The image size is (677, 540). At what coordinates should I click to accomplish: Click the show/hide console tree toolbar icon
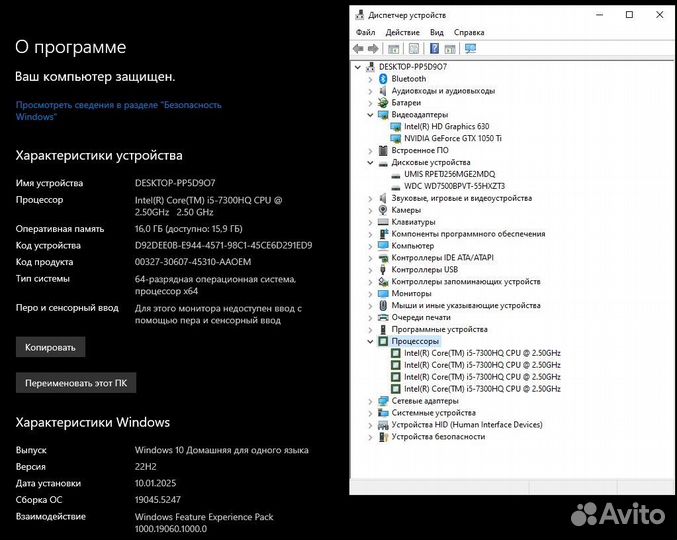(x=393, y=49)
